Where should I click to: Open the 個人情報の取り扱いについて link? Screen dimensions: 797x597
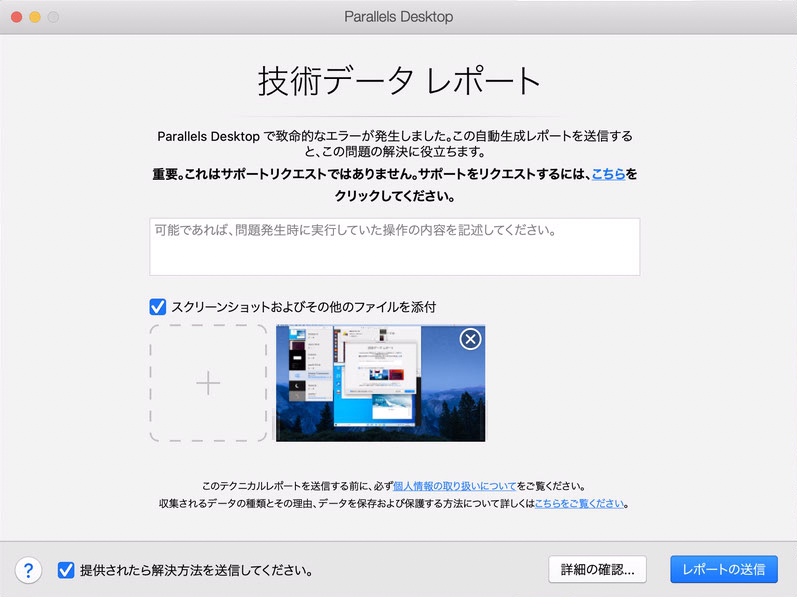(x=455, y=485)
